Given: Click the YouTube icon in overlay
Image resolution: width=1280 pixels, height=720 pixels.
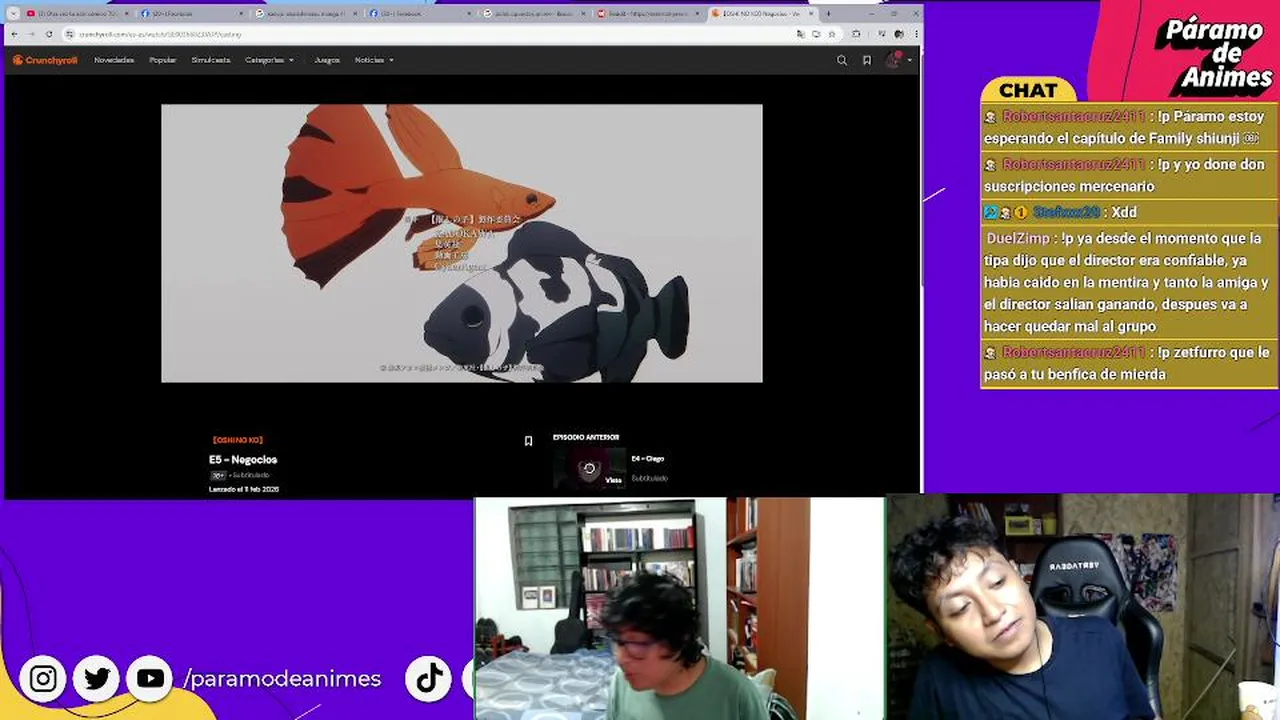Looking at the screenshot, I should (150, 679).
